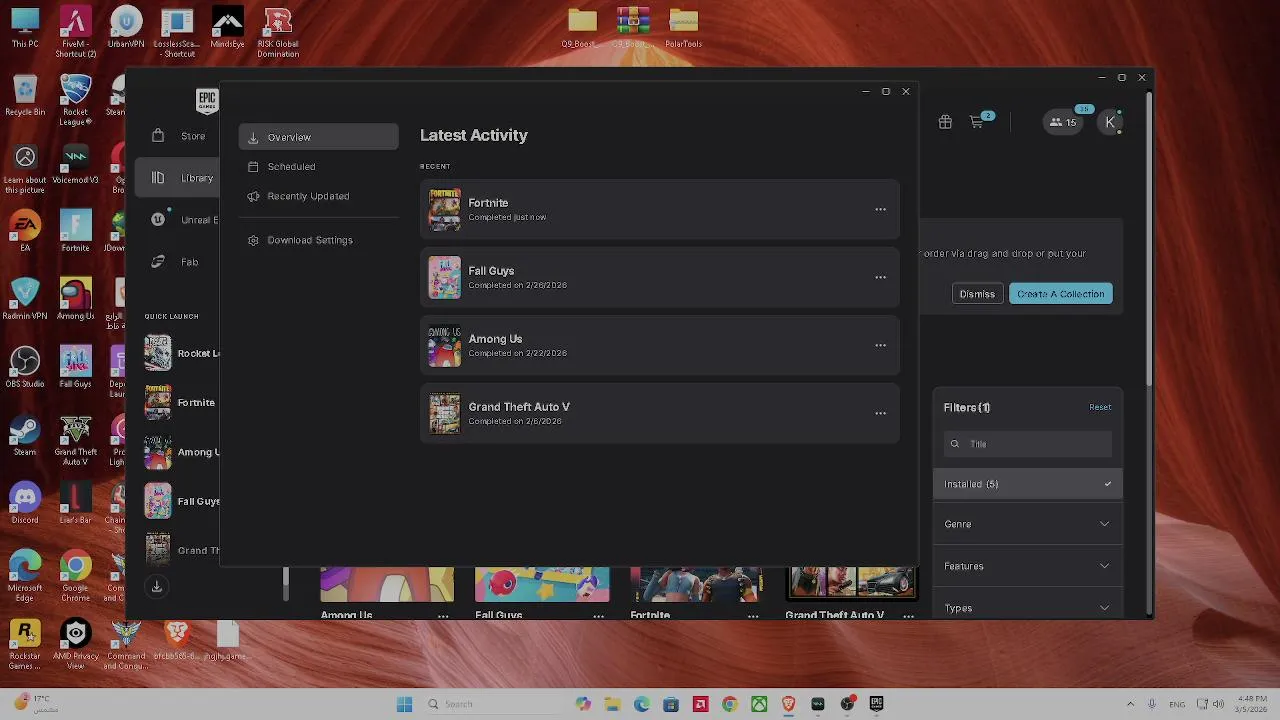The height and width of the screenshot is (720, 1280).
Task: Open the EA app desktop icon
Action: pyautogui.click(x=25, y=232)
